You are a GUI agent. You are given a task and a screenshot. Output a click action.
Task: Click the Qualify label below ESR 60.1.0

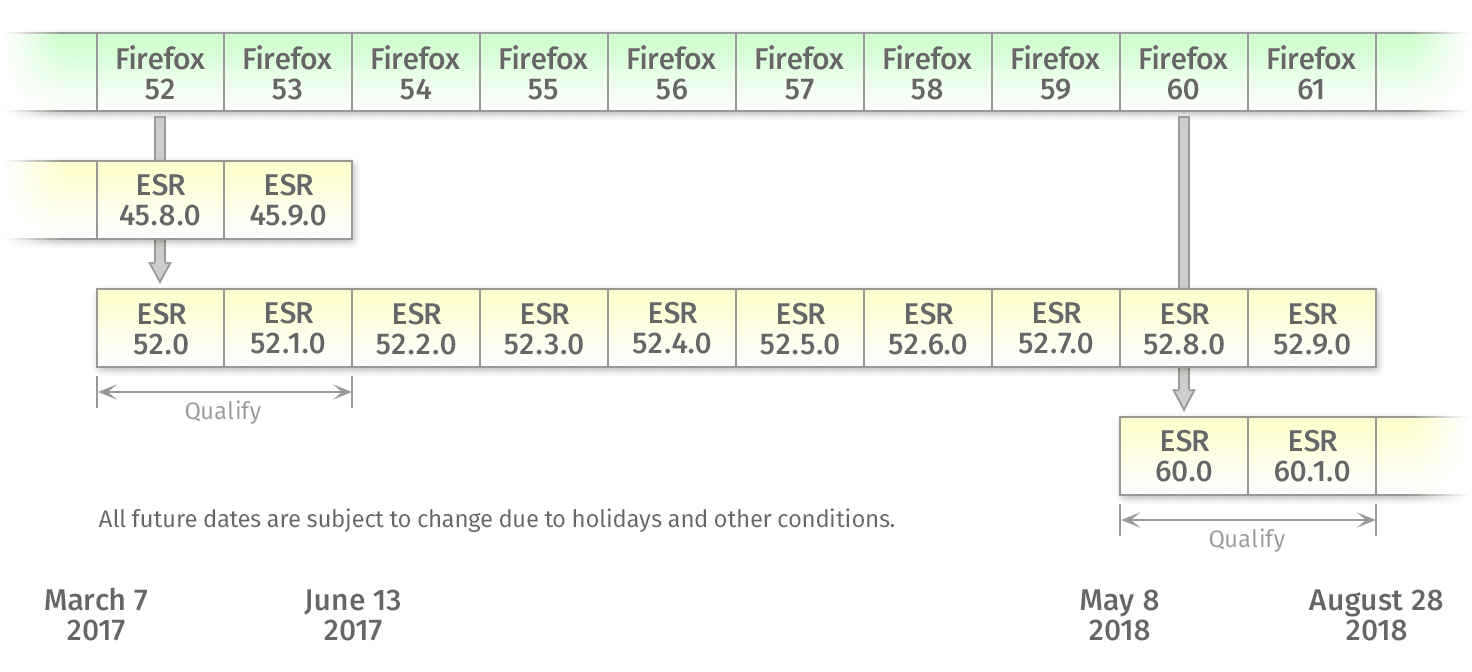click(1247, 539)
